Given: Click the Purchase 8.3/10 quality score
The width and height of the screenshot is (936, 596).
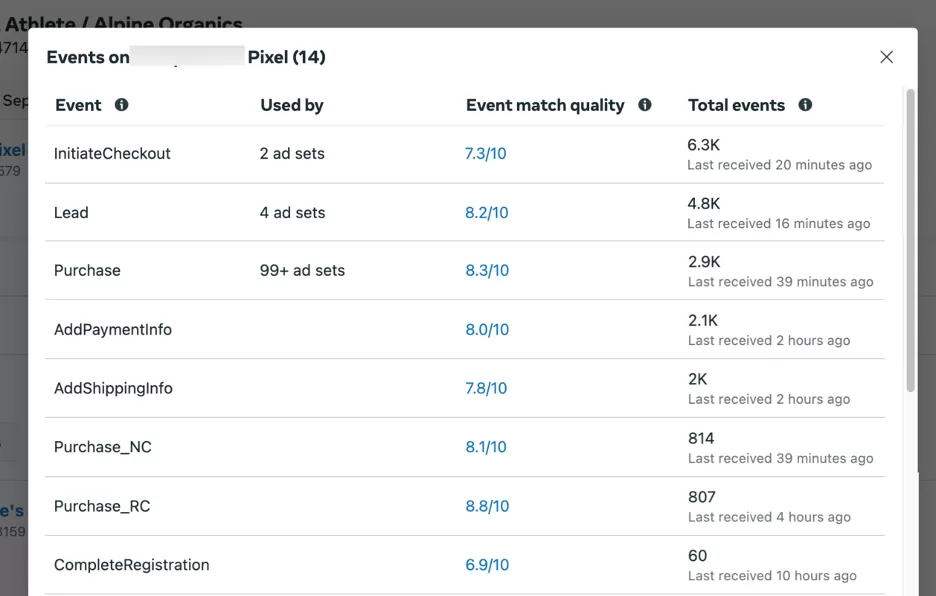Looking at the screenshot, I should (x=487, y=271).
